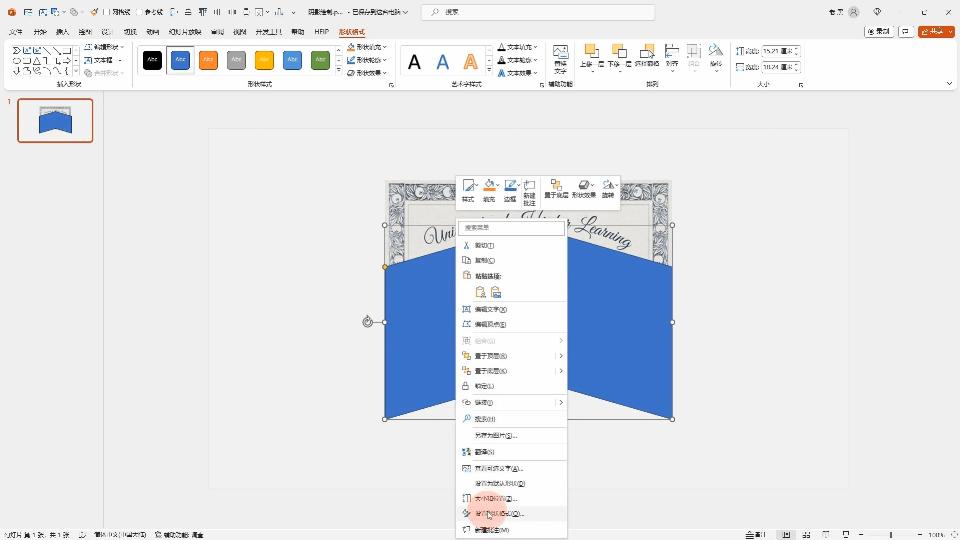Click Cut in the context menu
Image resolution: width=960 pixels, height=540 pixels.
pos(484,245)
